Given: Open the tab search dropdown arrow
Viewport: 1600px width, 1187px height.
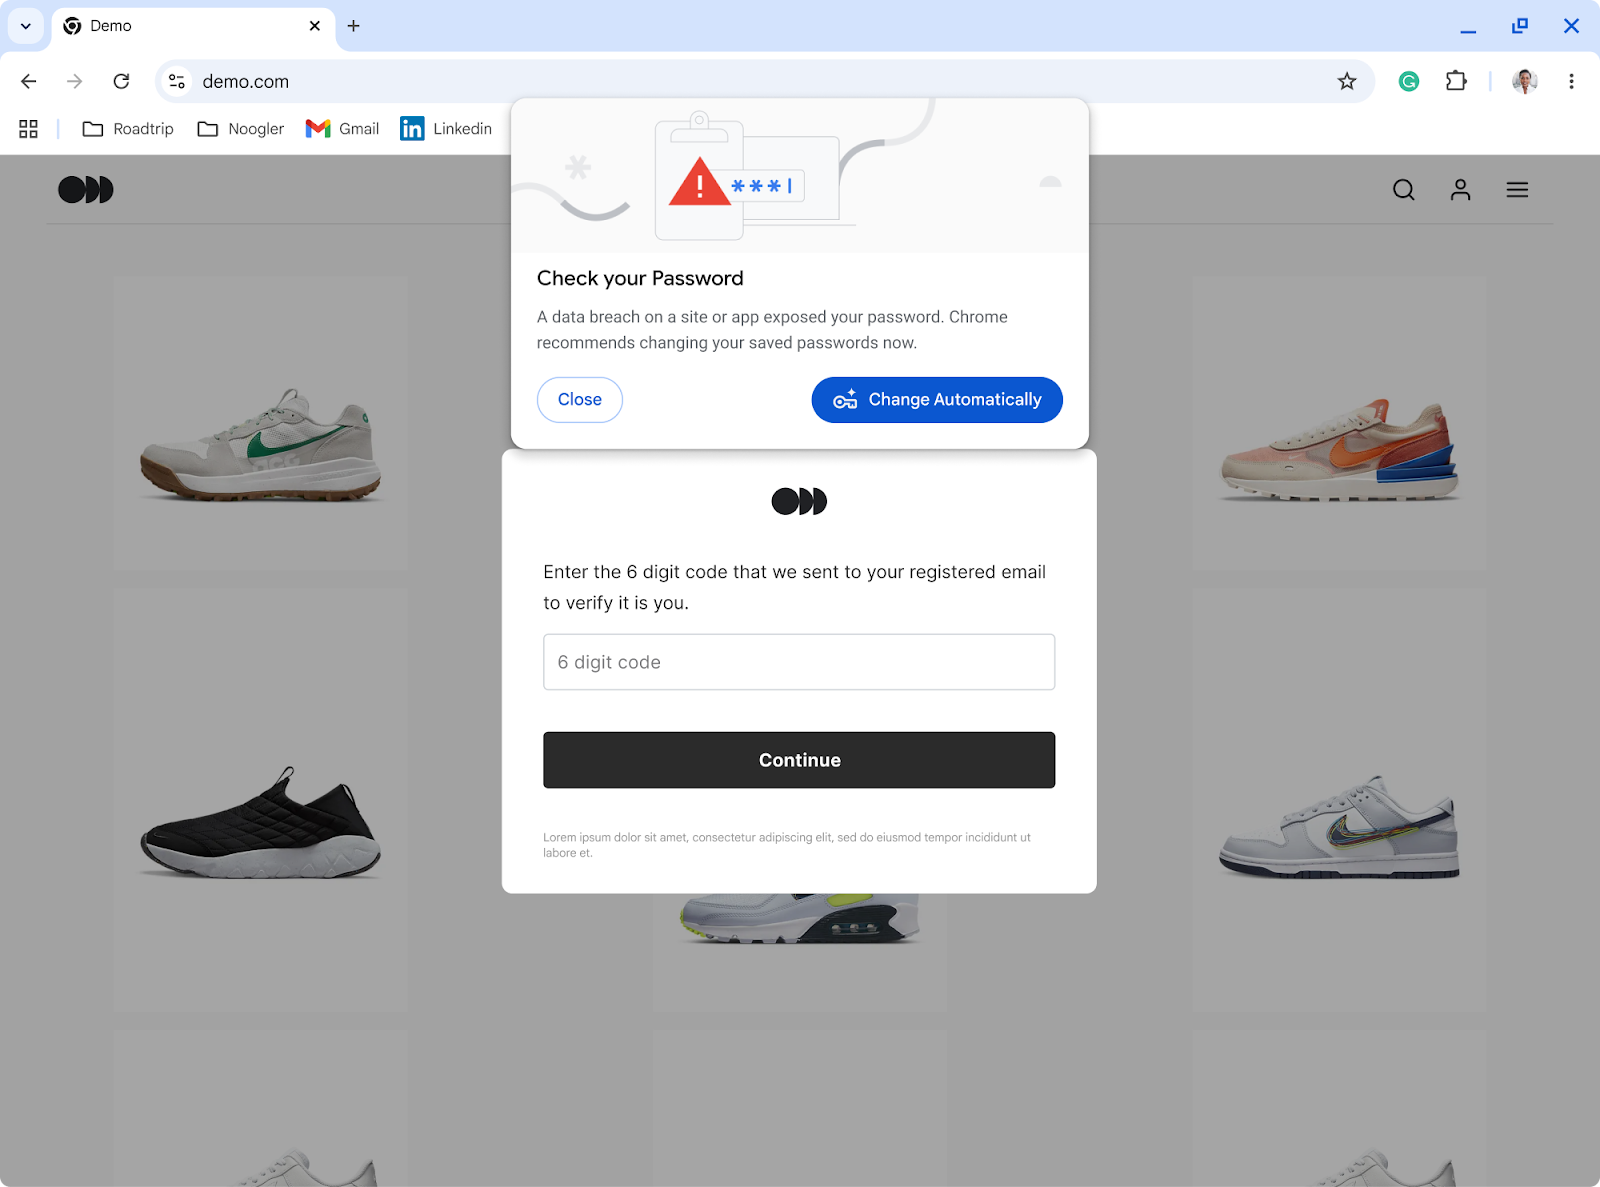Looking at the screenshot, I should click(25, 26).
